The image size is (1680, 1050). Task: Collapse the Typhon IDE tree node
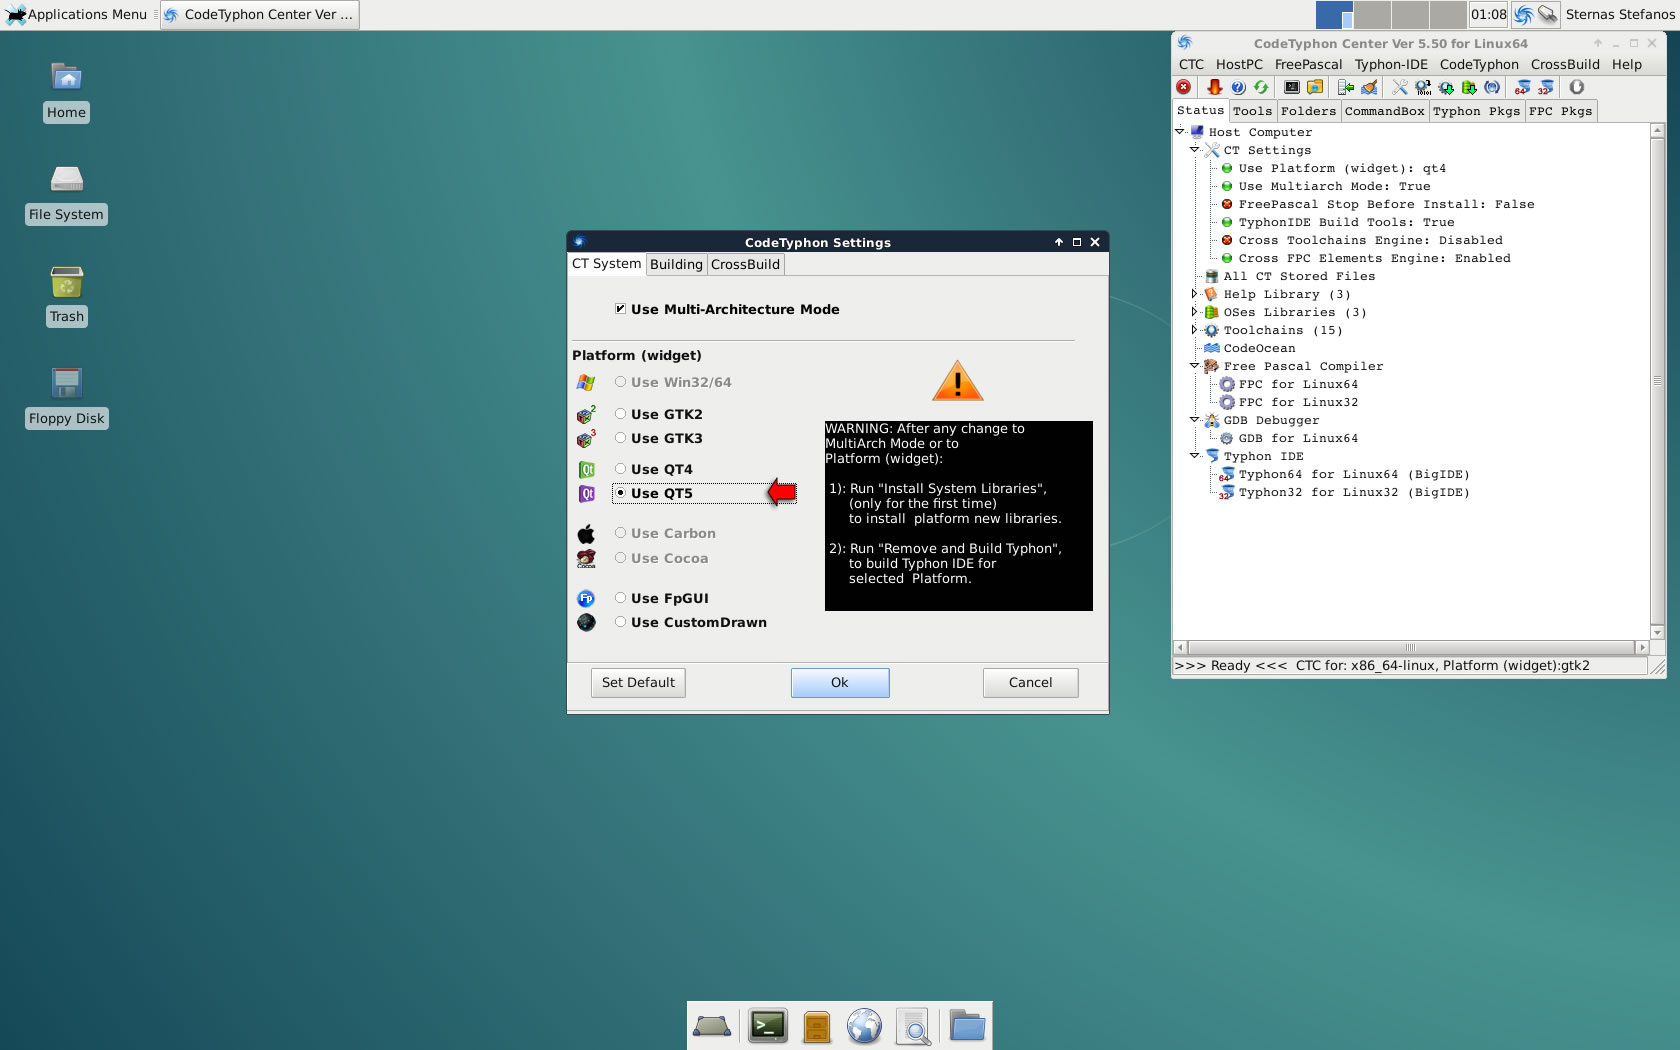tap(1194, 456)
